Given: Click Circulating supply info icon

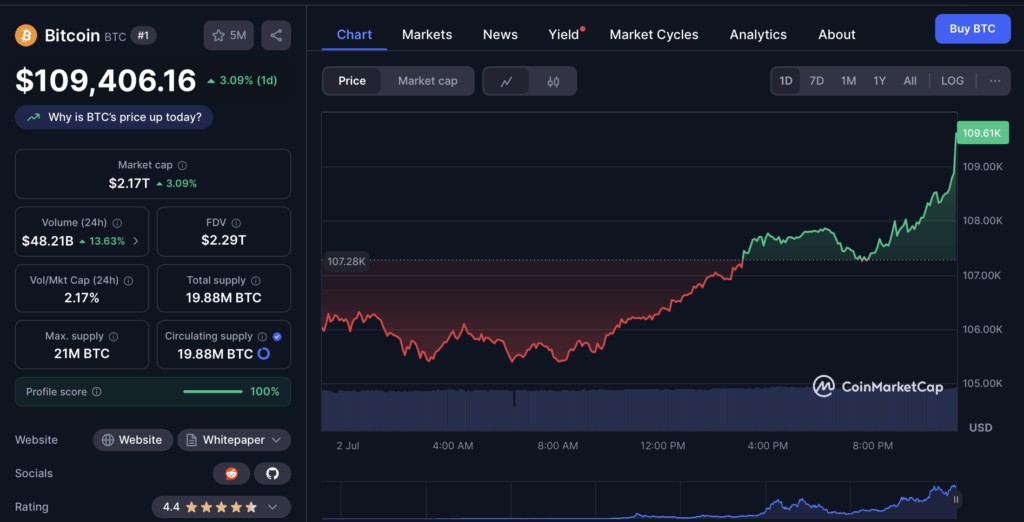Looking at the screenshot, I should pos(262,336).
